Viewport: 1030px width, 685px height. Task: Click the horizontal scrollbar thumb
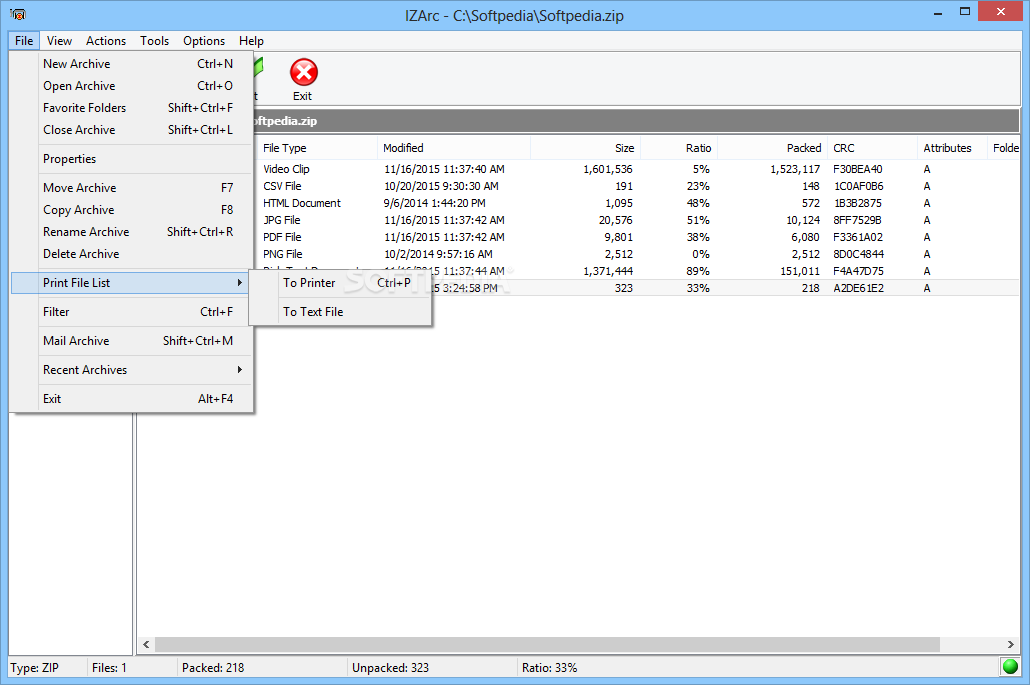click(547, 644)
